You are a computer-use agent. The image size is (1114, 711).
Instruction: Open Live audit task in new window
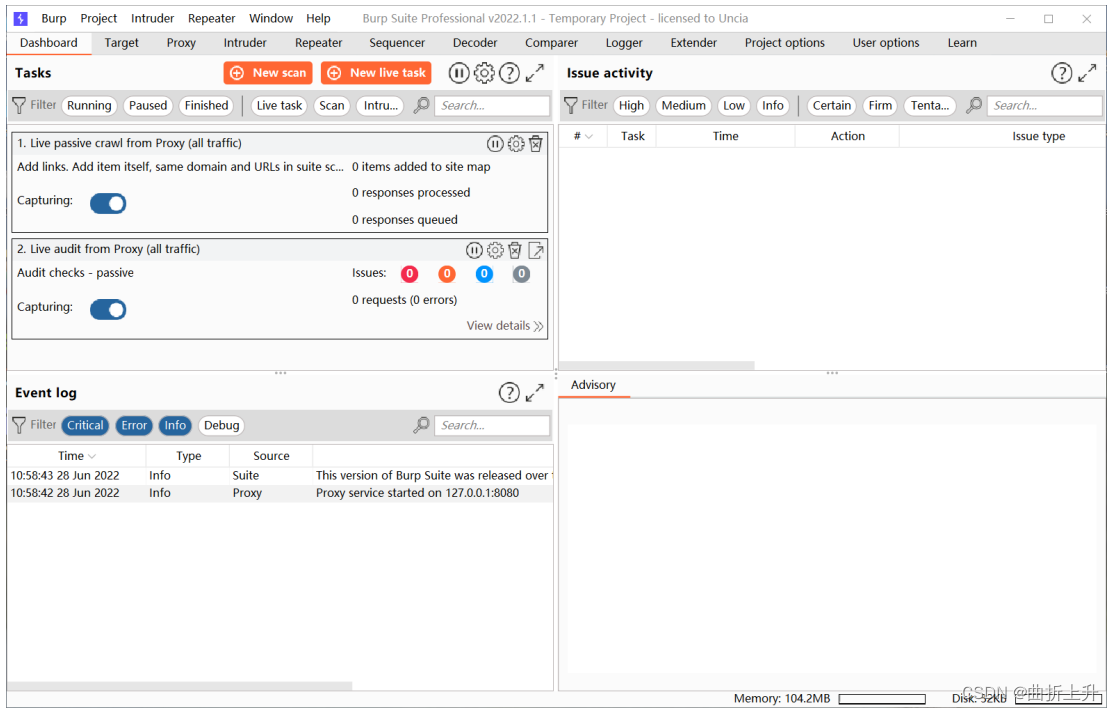pos(536,250)
